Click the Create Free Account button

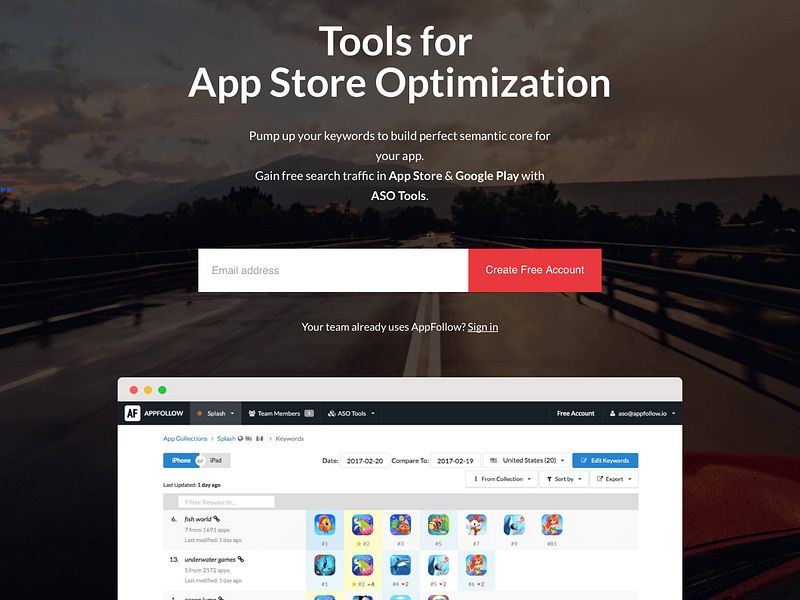coord(534,270)
